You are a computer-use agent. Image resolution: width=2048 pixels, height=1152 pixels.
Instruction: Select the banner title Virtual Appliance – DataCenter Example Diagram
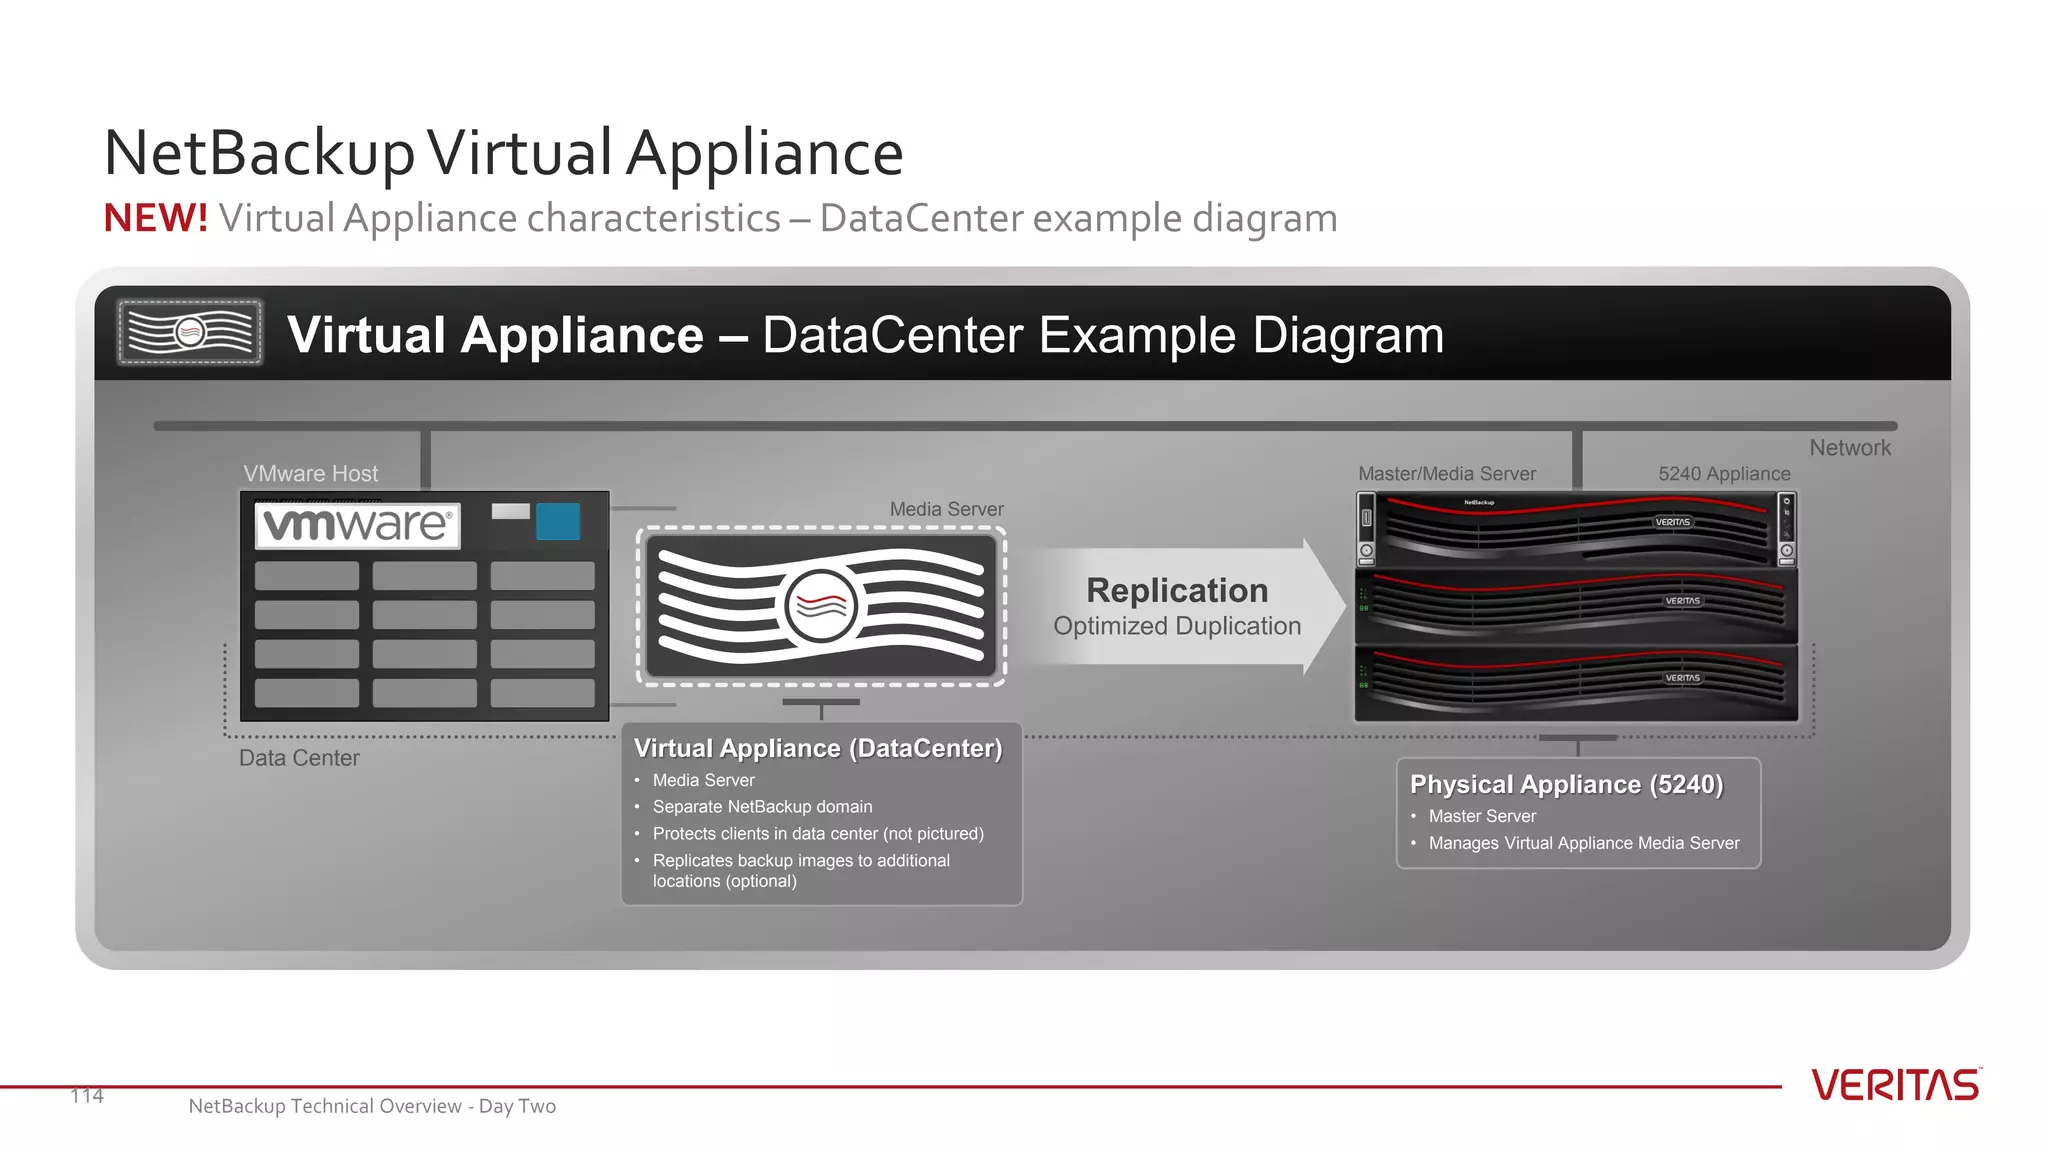pyautogui.click(x=865, y=335)
